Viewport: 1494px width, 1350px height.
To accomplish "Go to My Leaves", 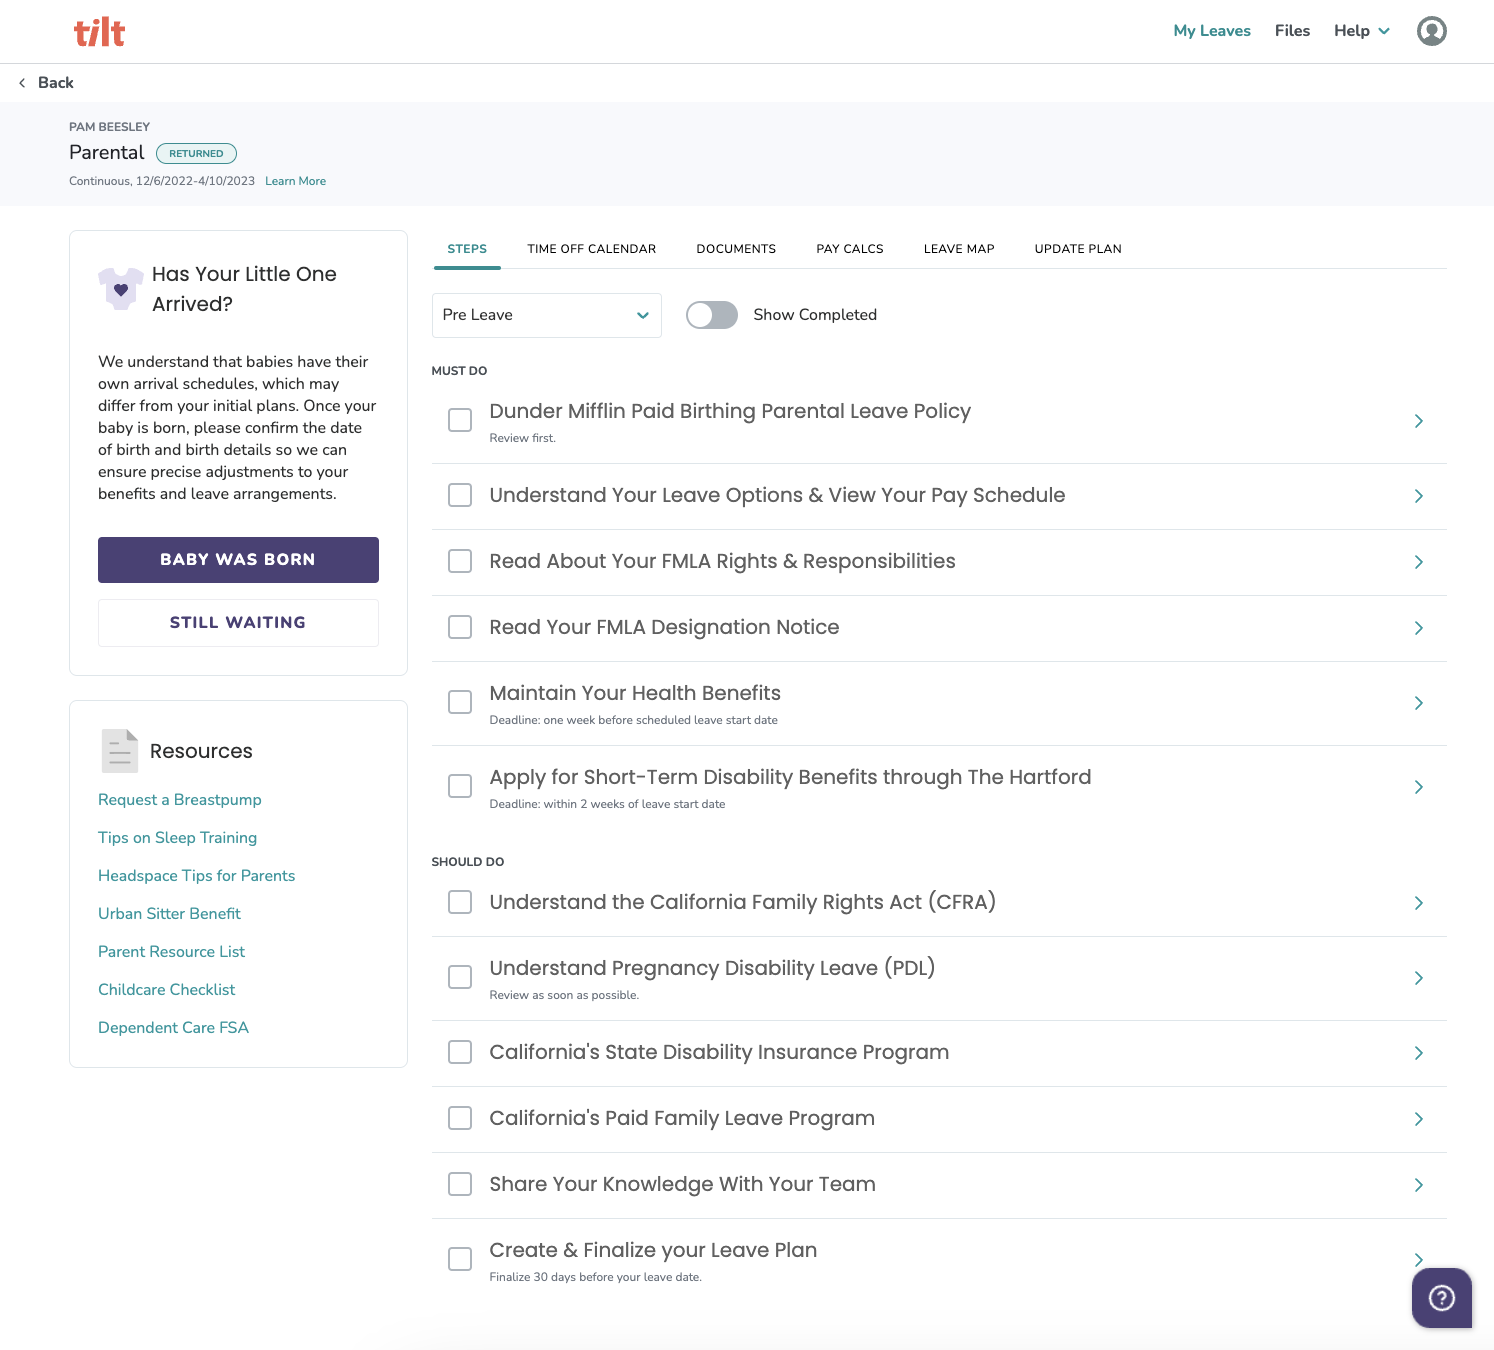I will [1212, 30].
